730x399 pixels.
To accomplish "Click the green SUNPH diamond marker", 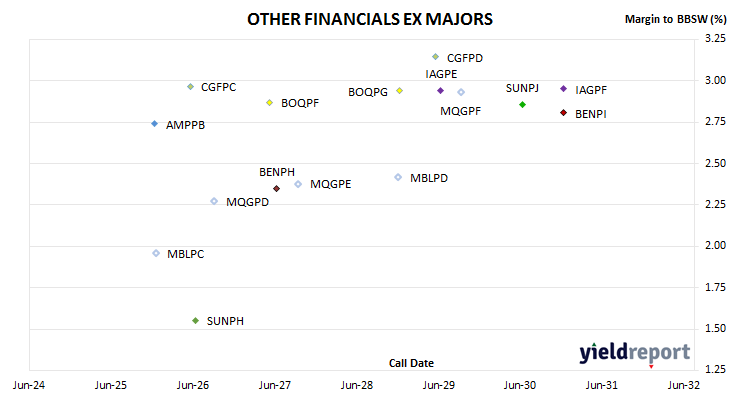I will point(196,321).
